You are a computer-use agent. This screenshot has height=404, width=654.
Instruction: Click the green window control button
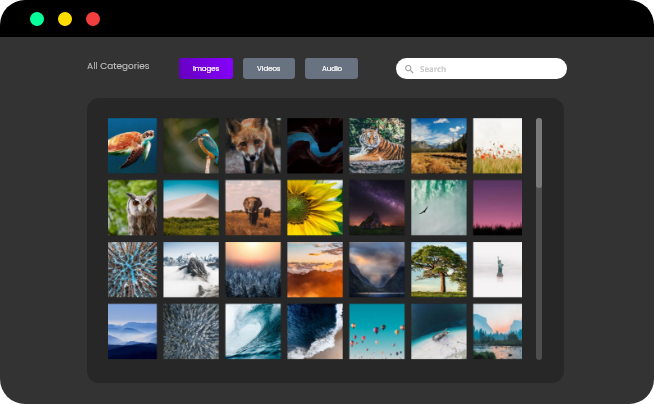(37, 19)
